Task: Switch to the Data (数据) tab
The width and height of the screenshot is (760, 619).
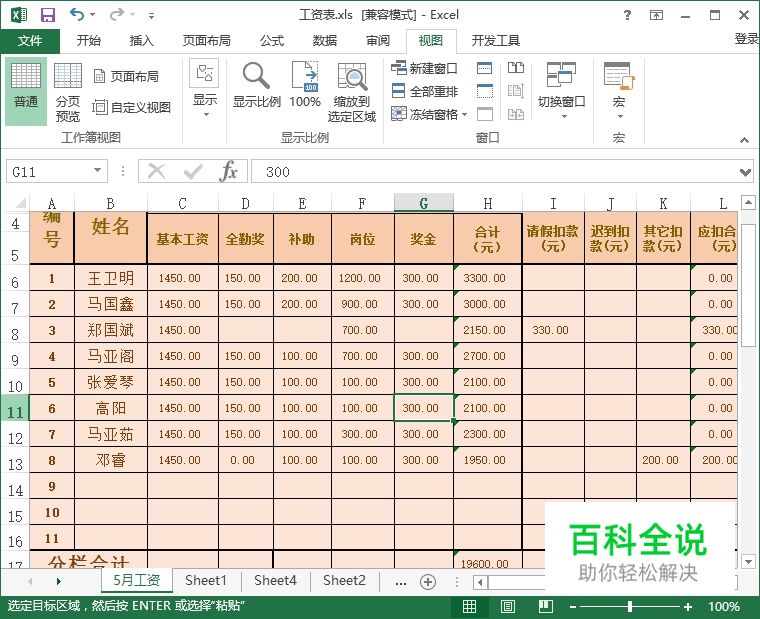Action: pos(325,41)
